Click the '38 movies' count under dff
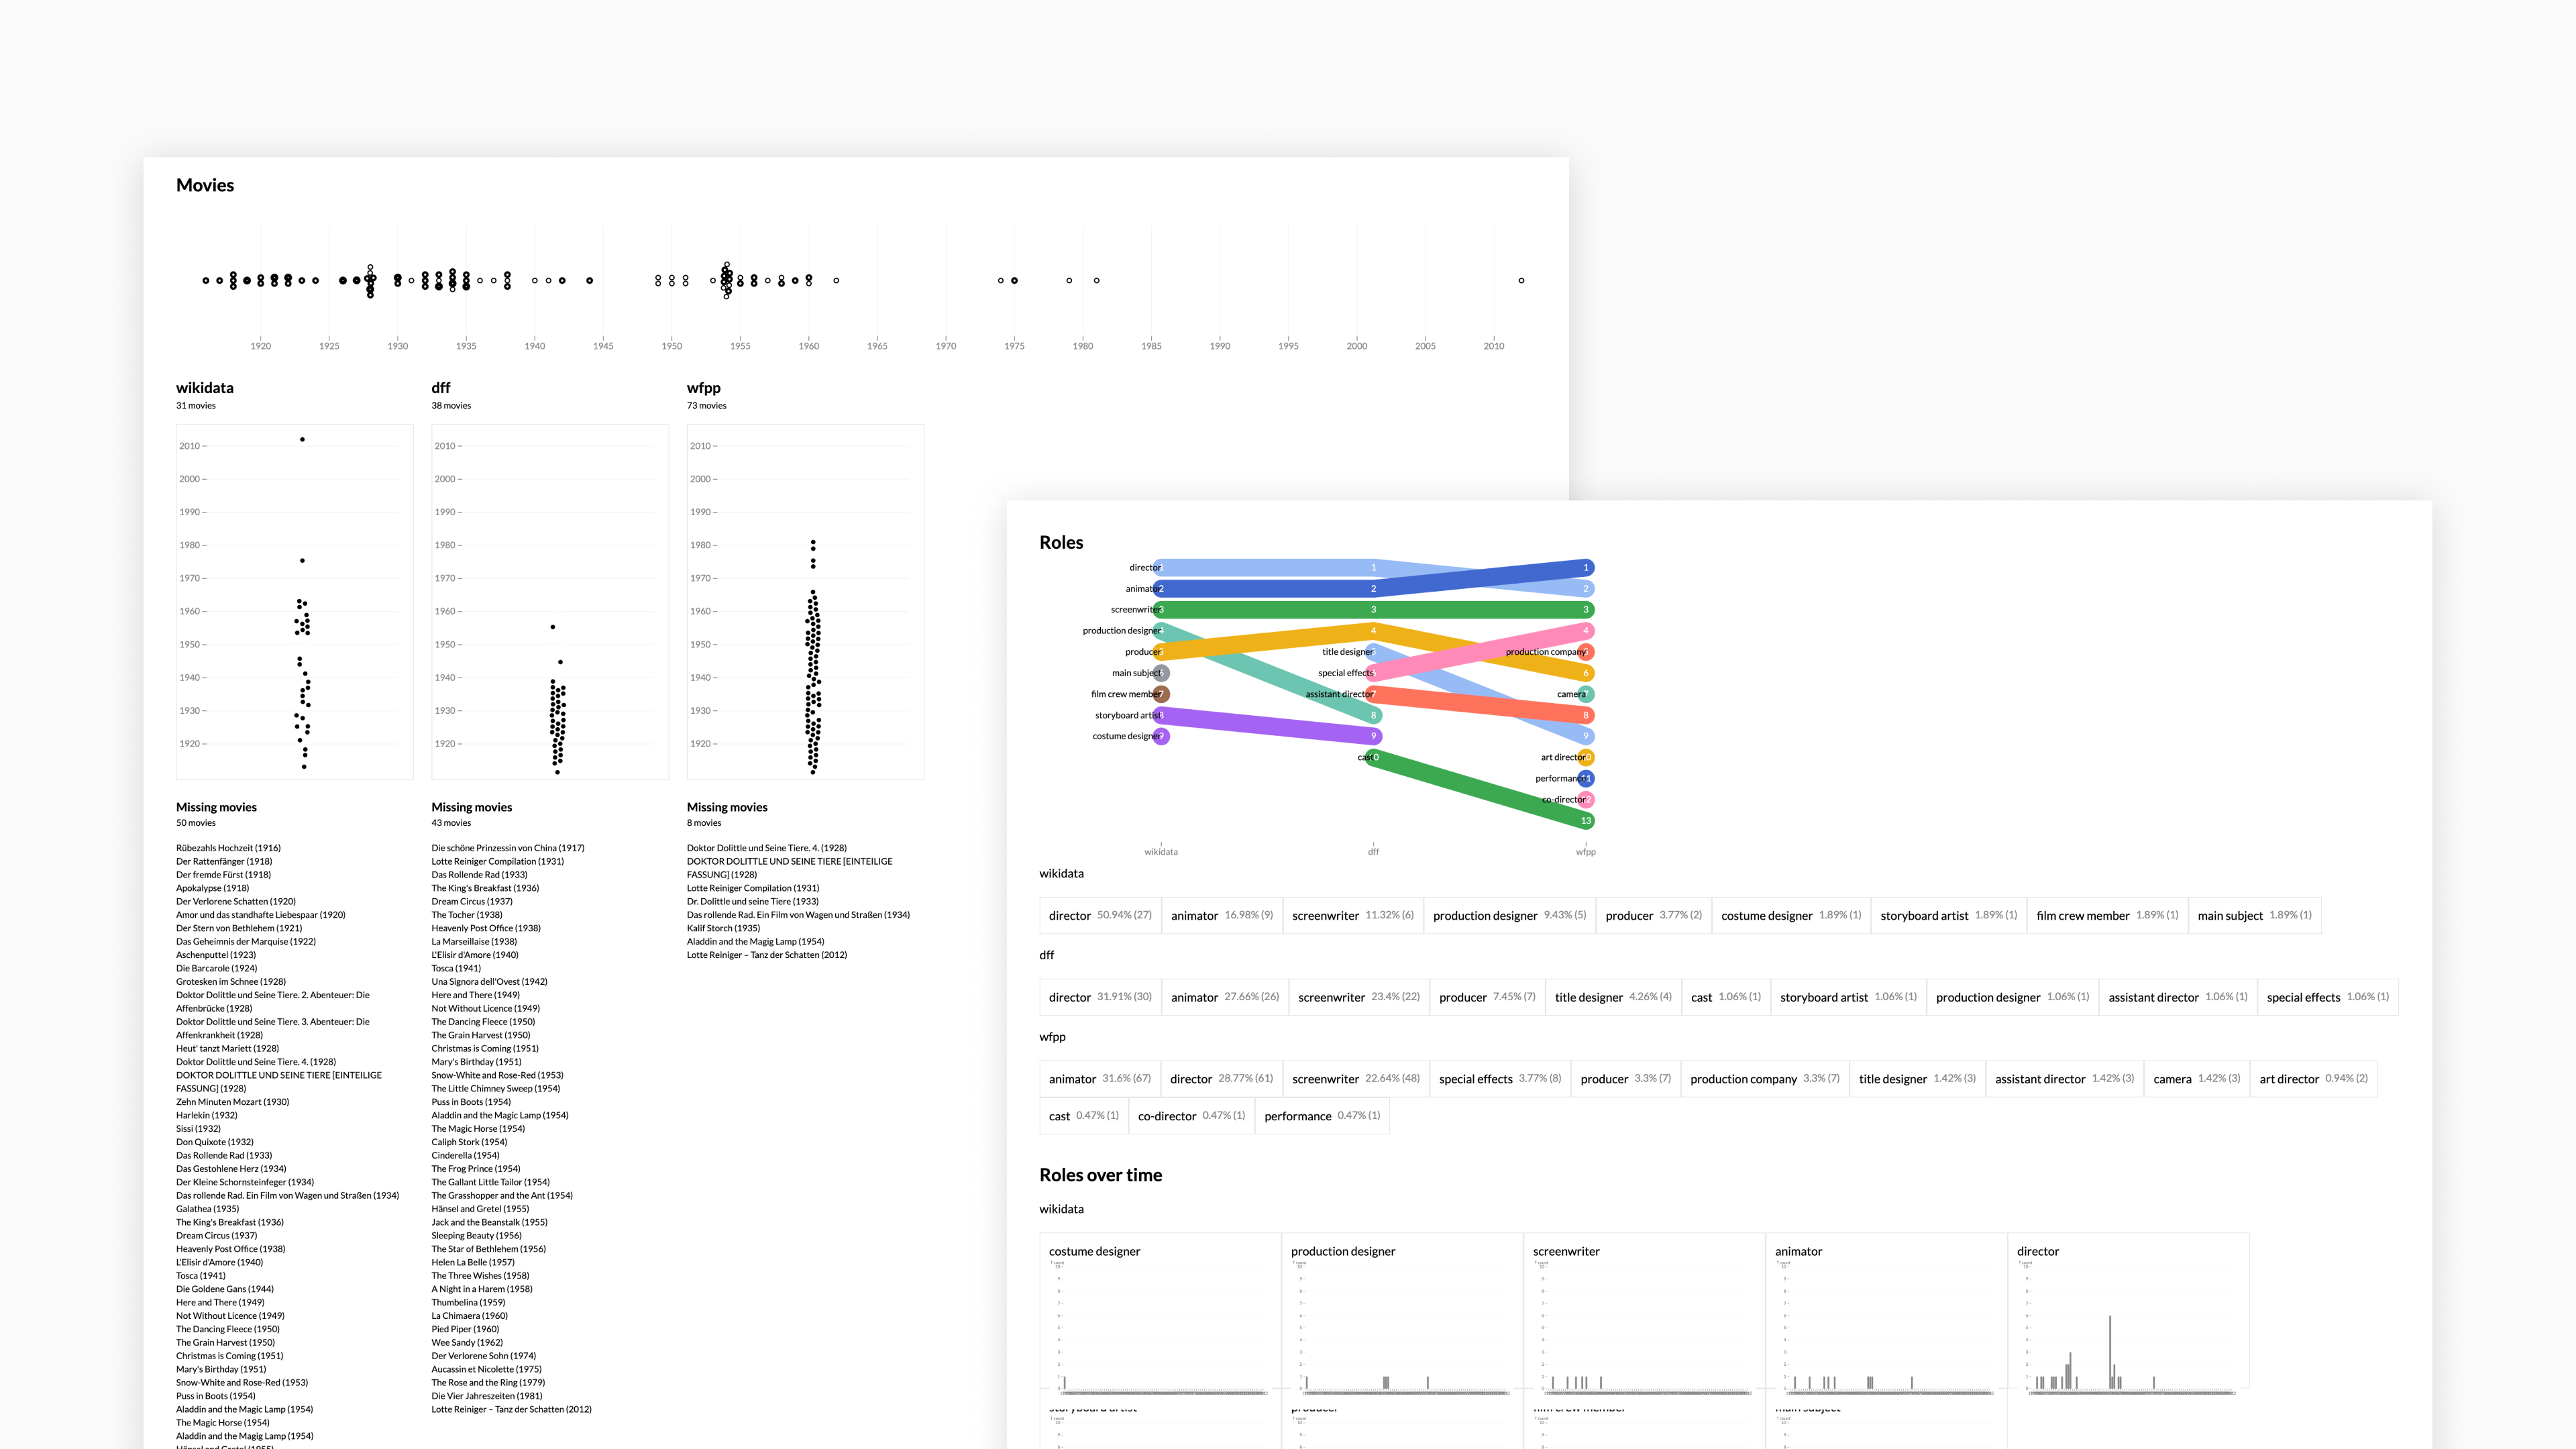The height and width of the screenshot is (1449, 2576). point(451,405)
